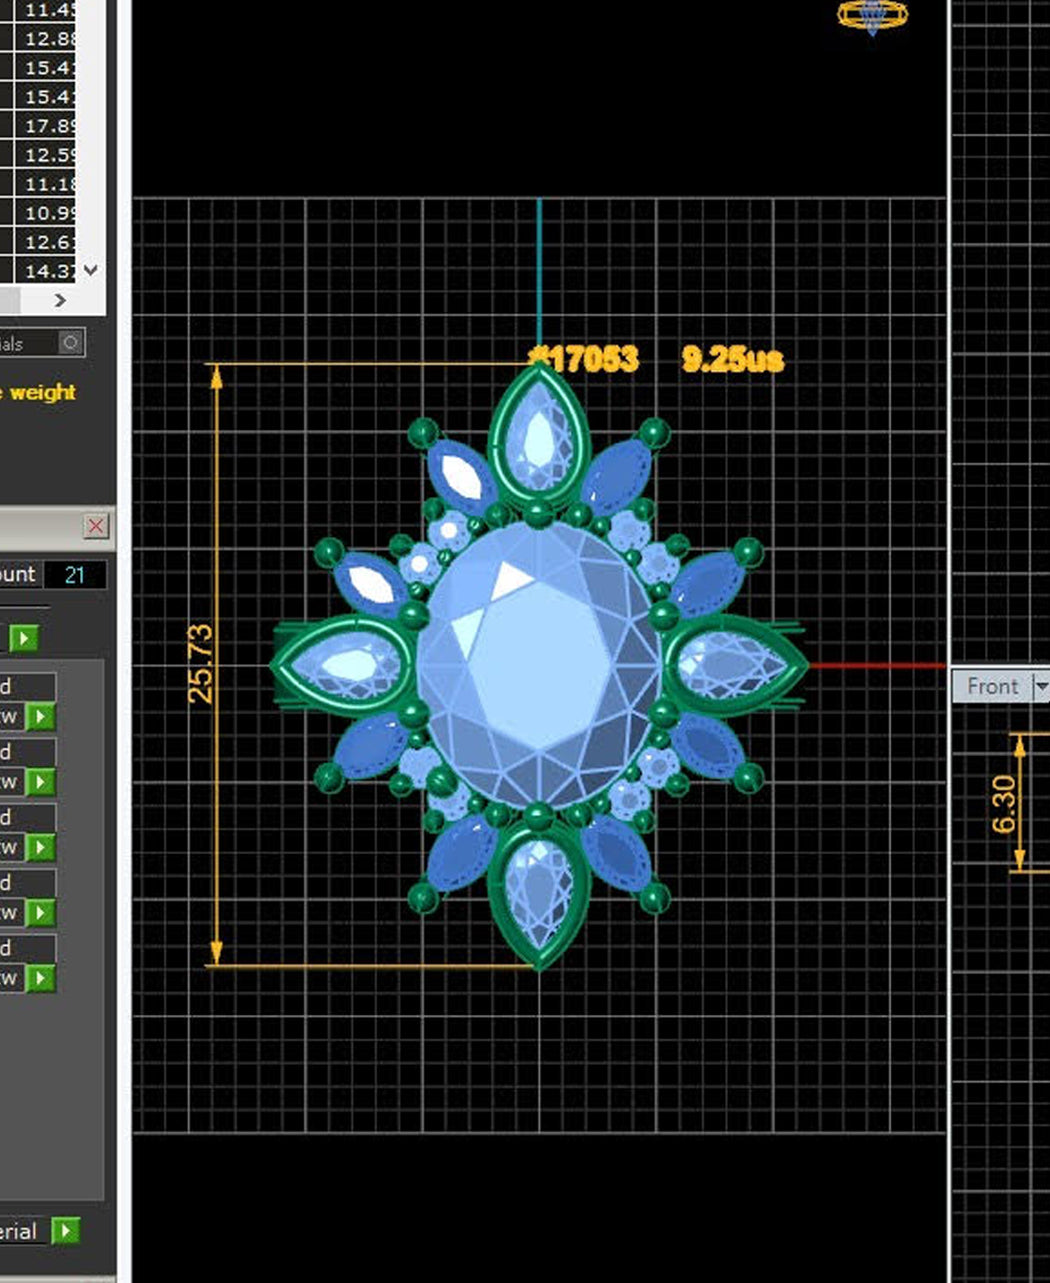Image resolution: width=1050 pixels, height=1283 pixels.
Task: Close the gem count panel with red X
Action: [96, 526]
